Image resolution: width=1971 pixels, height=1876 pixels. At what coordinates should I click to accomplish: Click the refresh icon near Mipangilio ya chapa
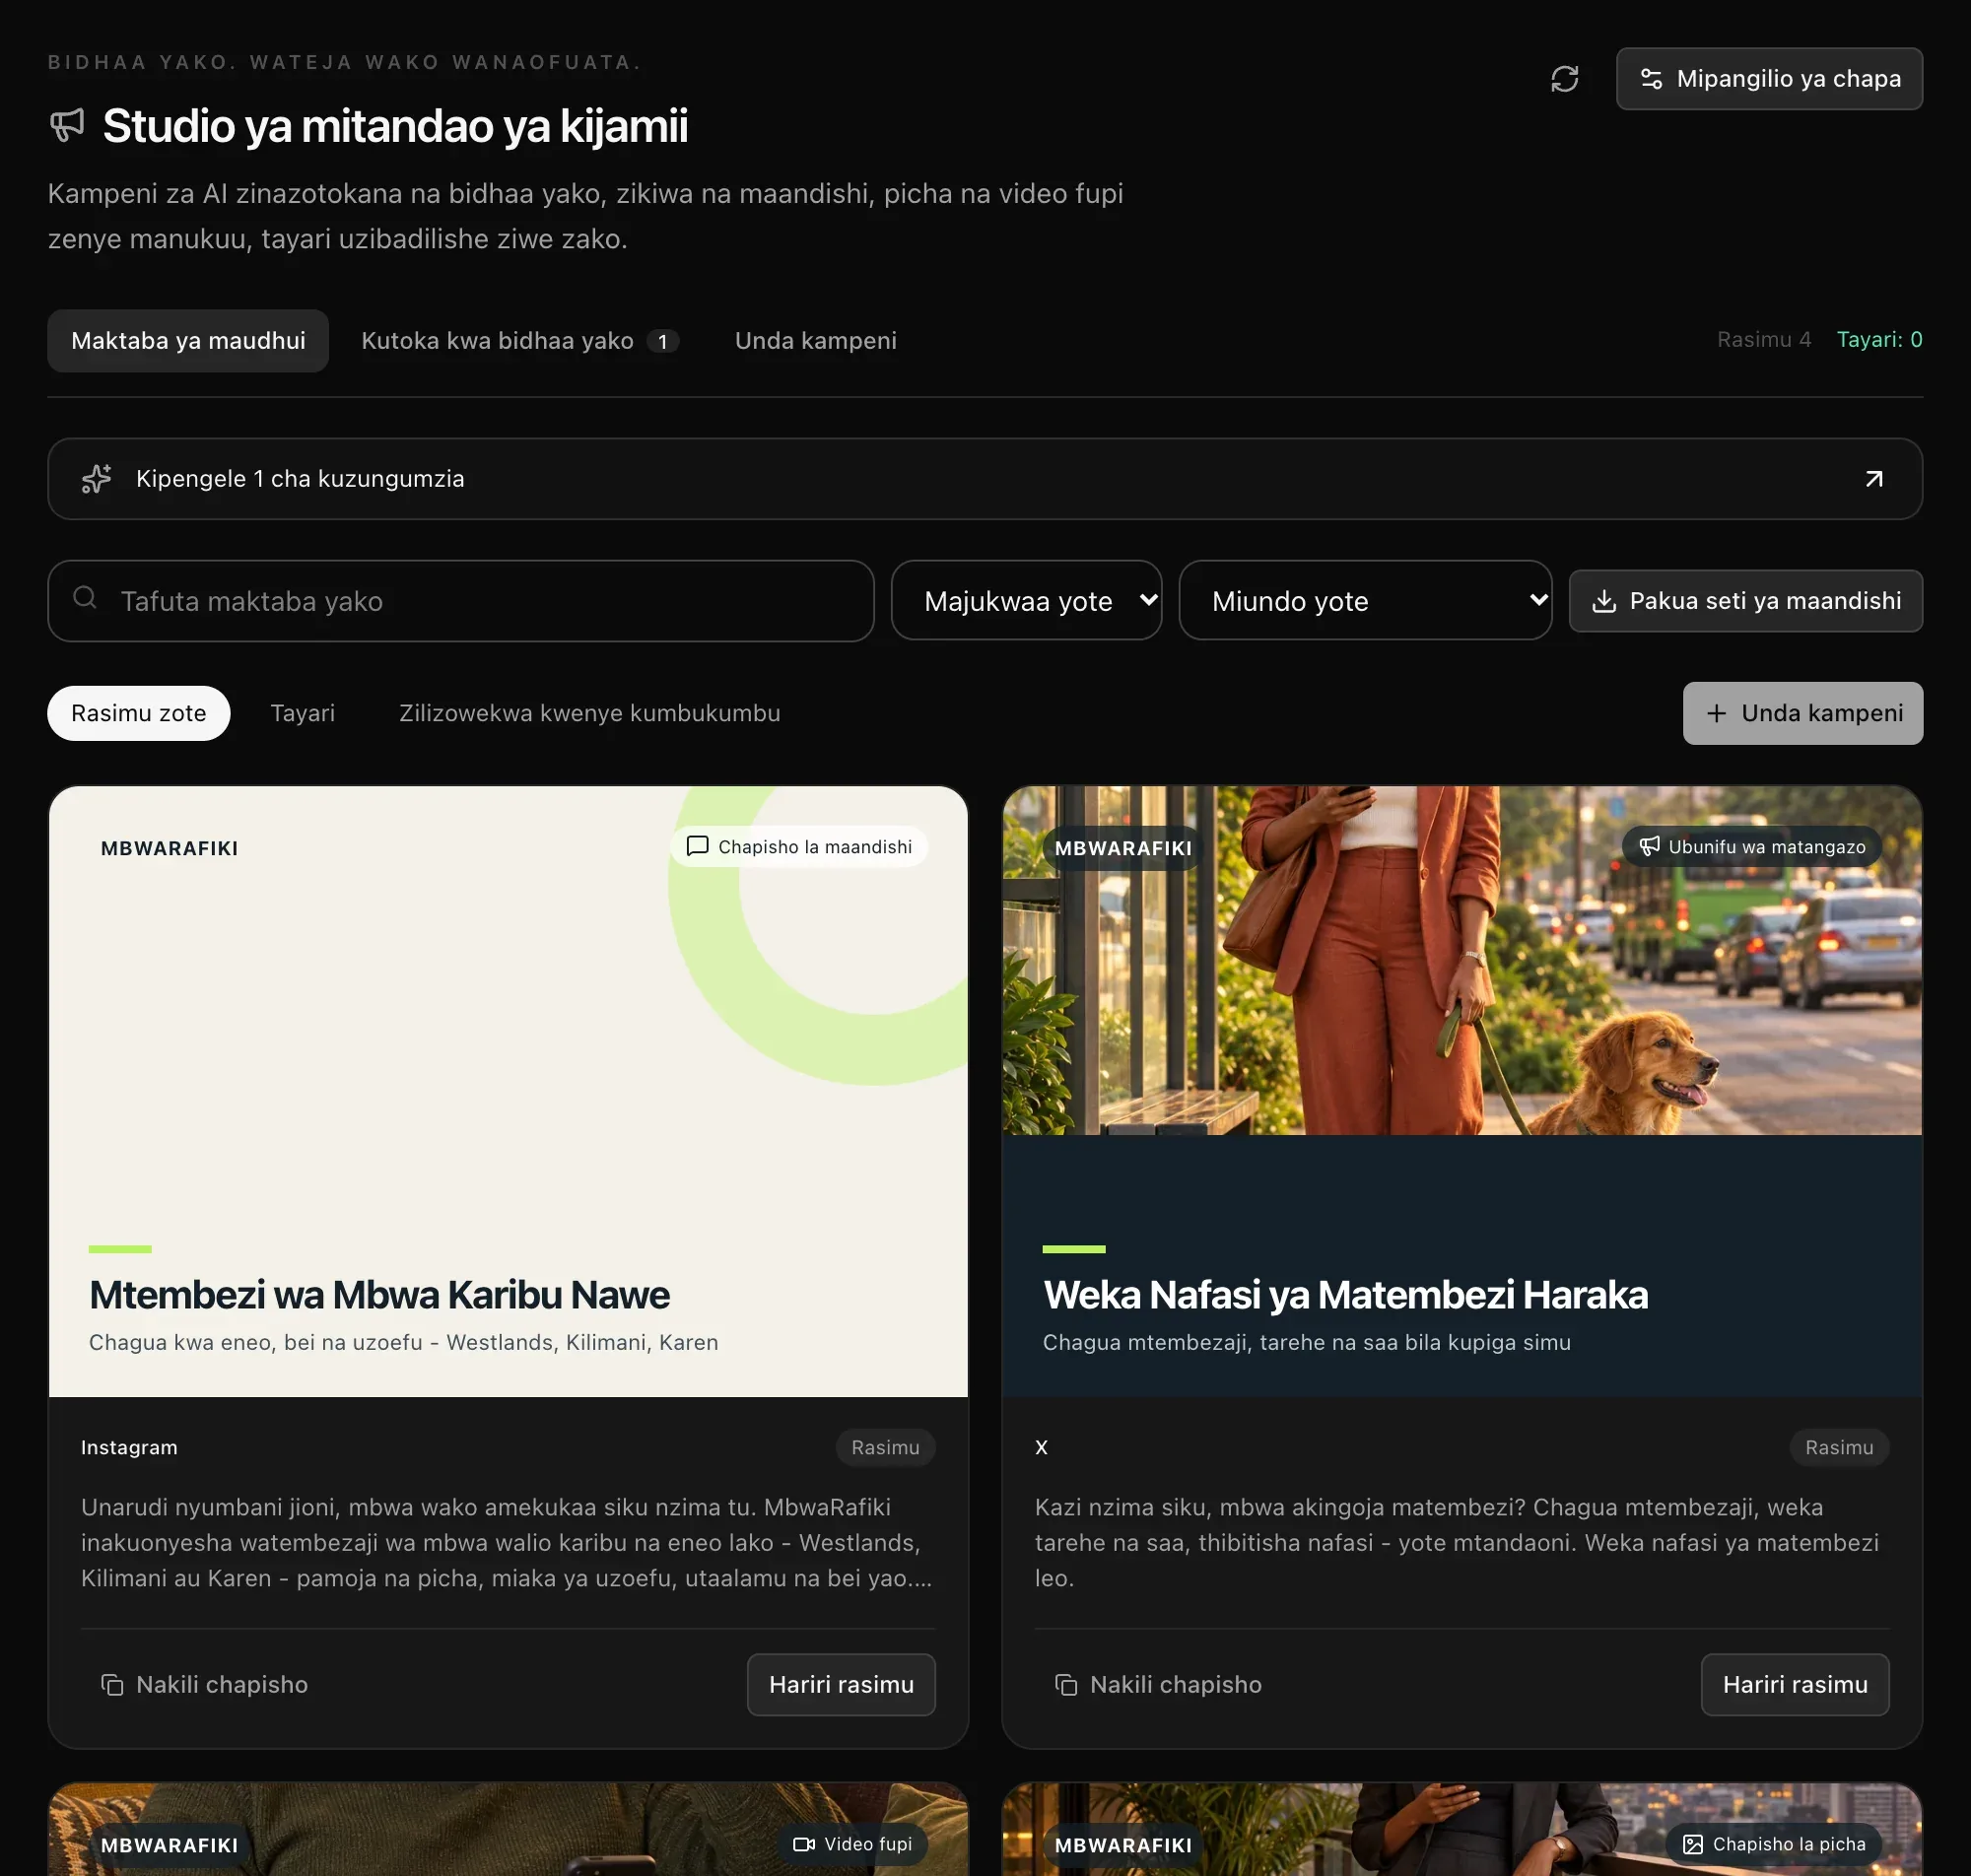(x=1564, y=79)
